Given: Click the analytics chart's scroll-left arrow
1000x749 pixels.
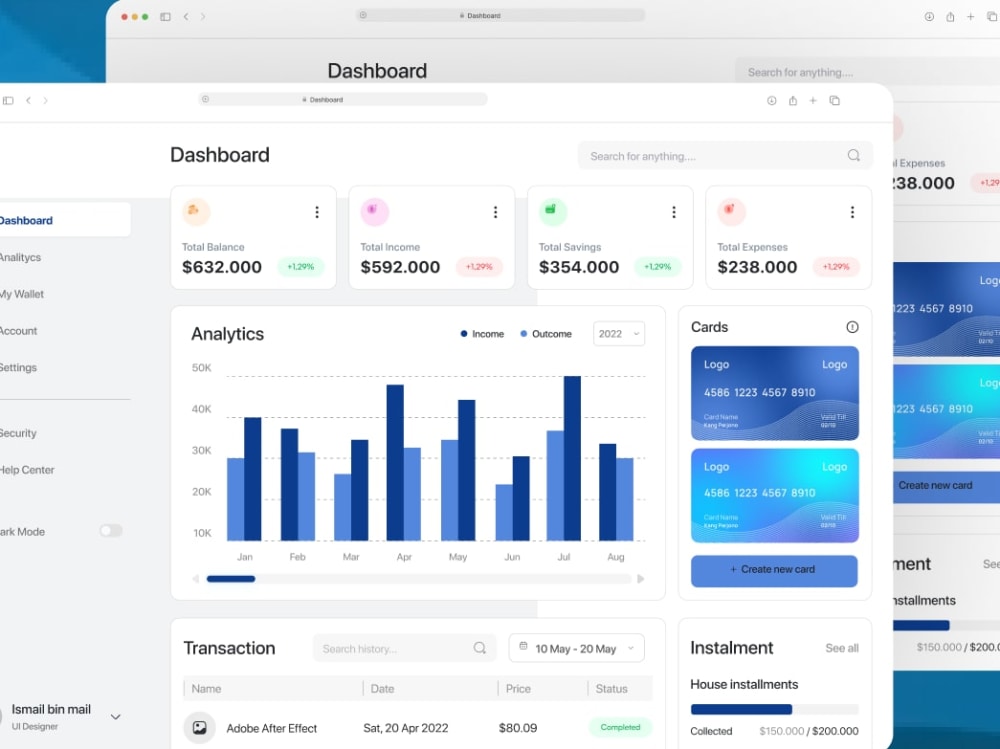Looking at the screenshot, I should pyautogui.click(x=196, y=579).
